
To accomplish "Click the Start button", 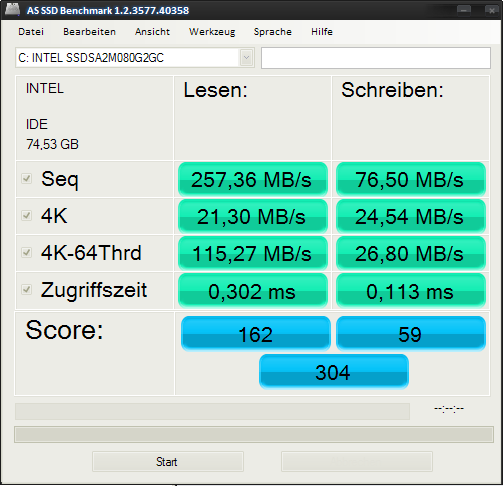I will tap(168, 462).
